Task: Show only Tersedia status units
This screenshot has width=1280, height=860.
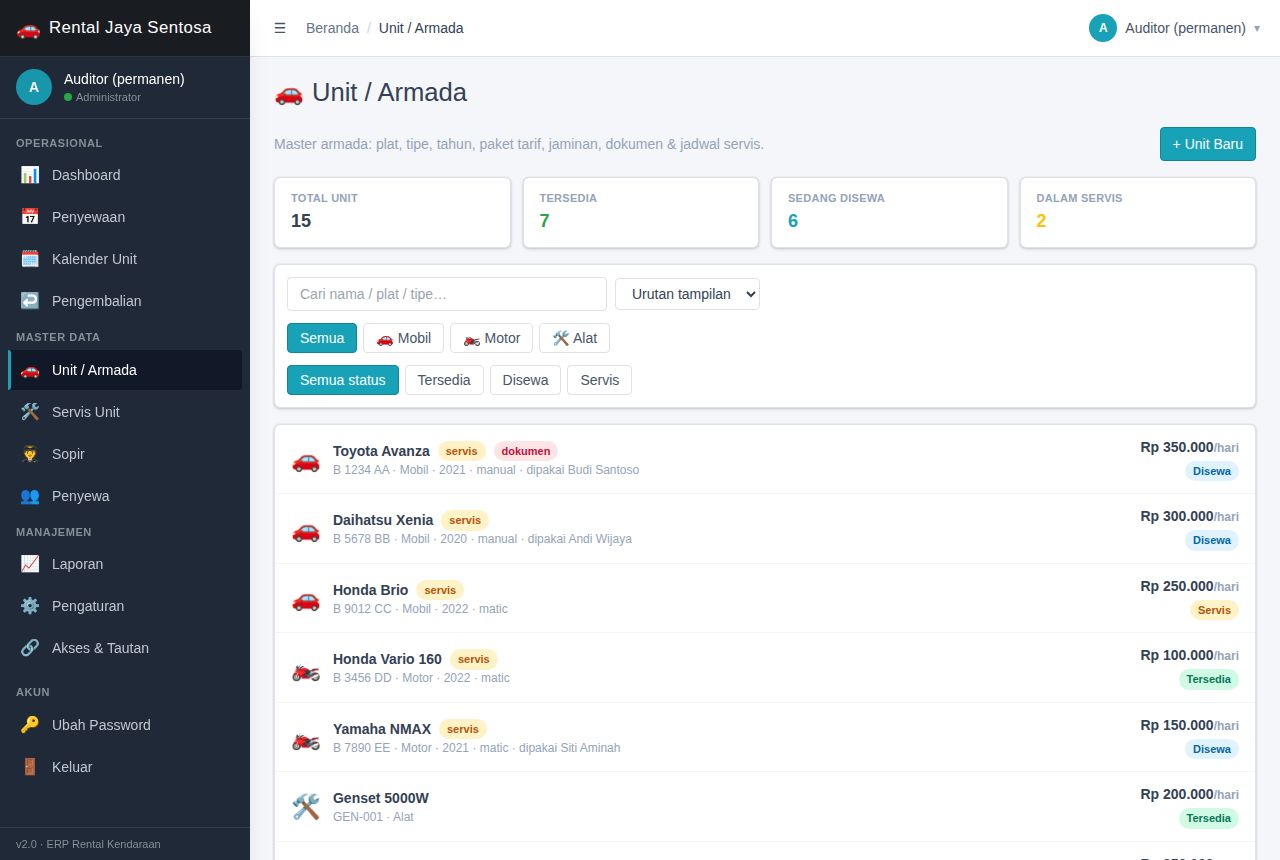Action: coord(444,380)
